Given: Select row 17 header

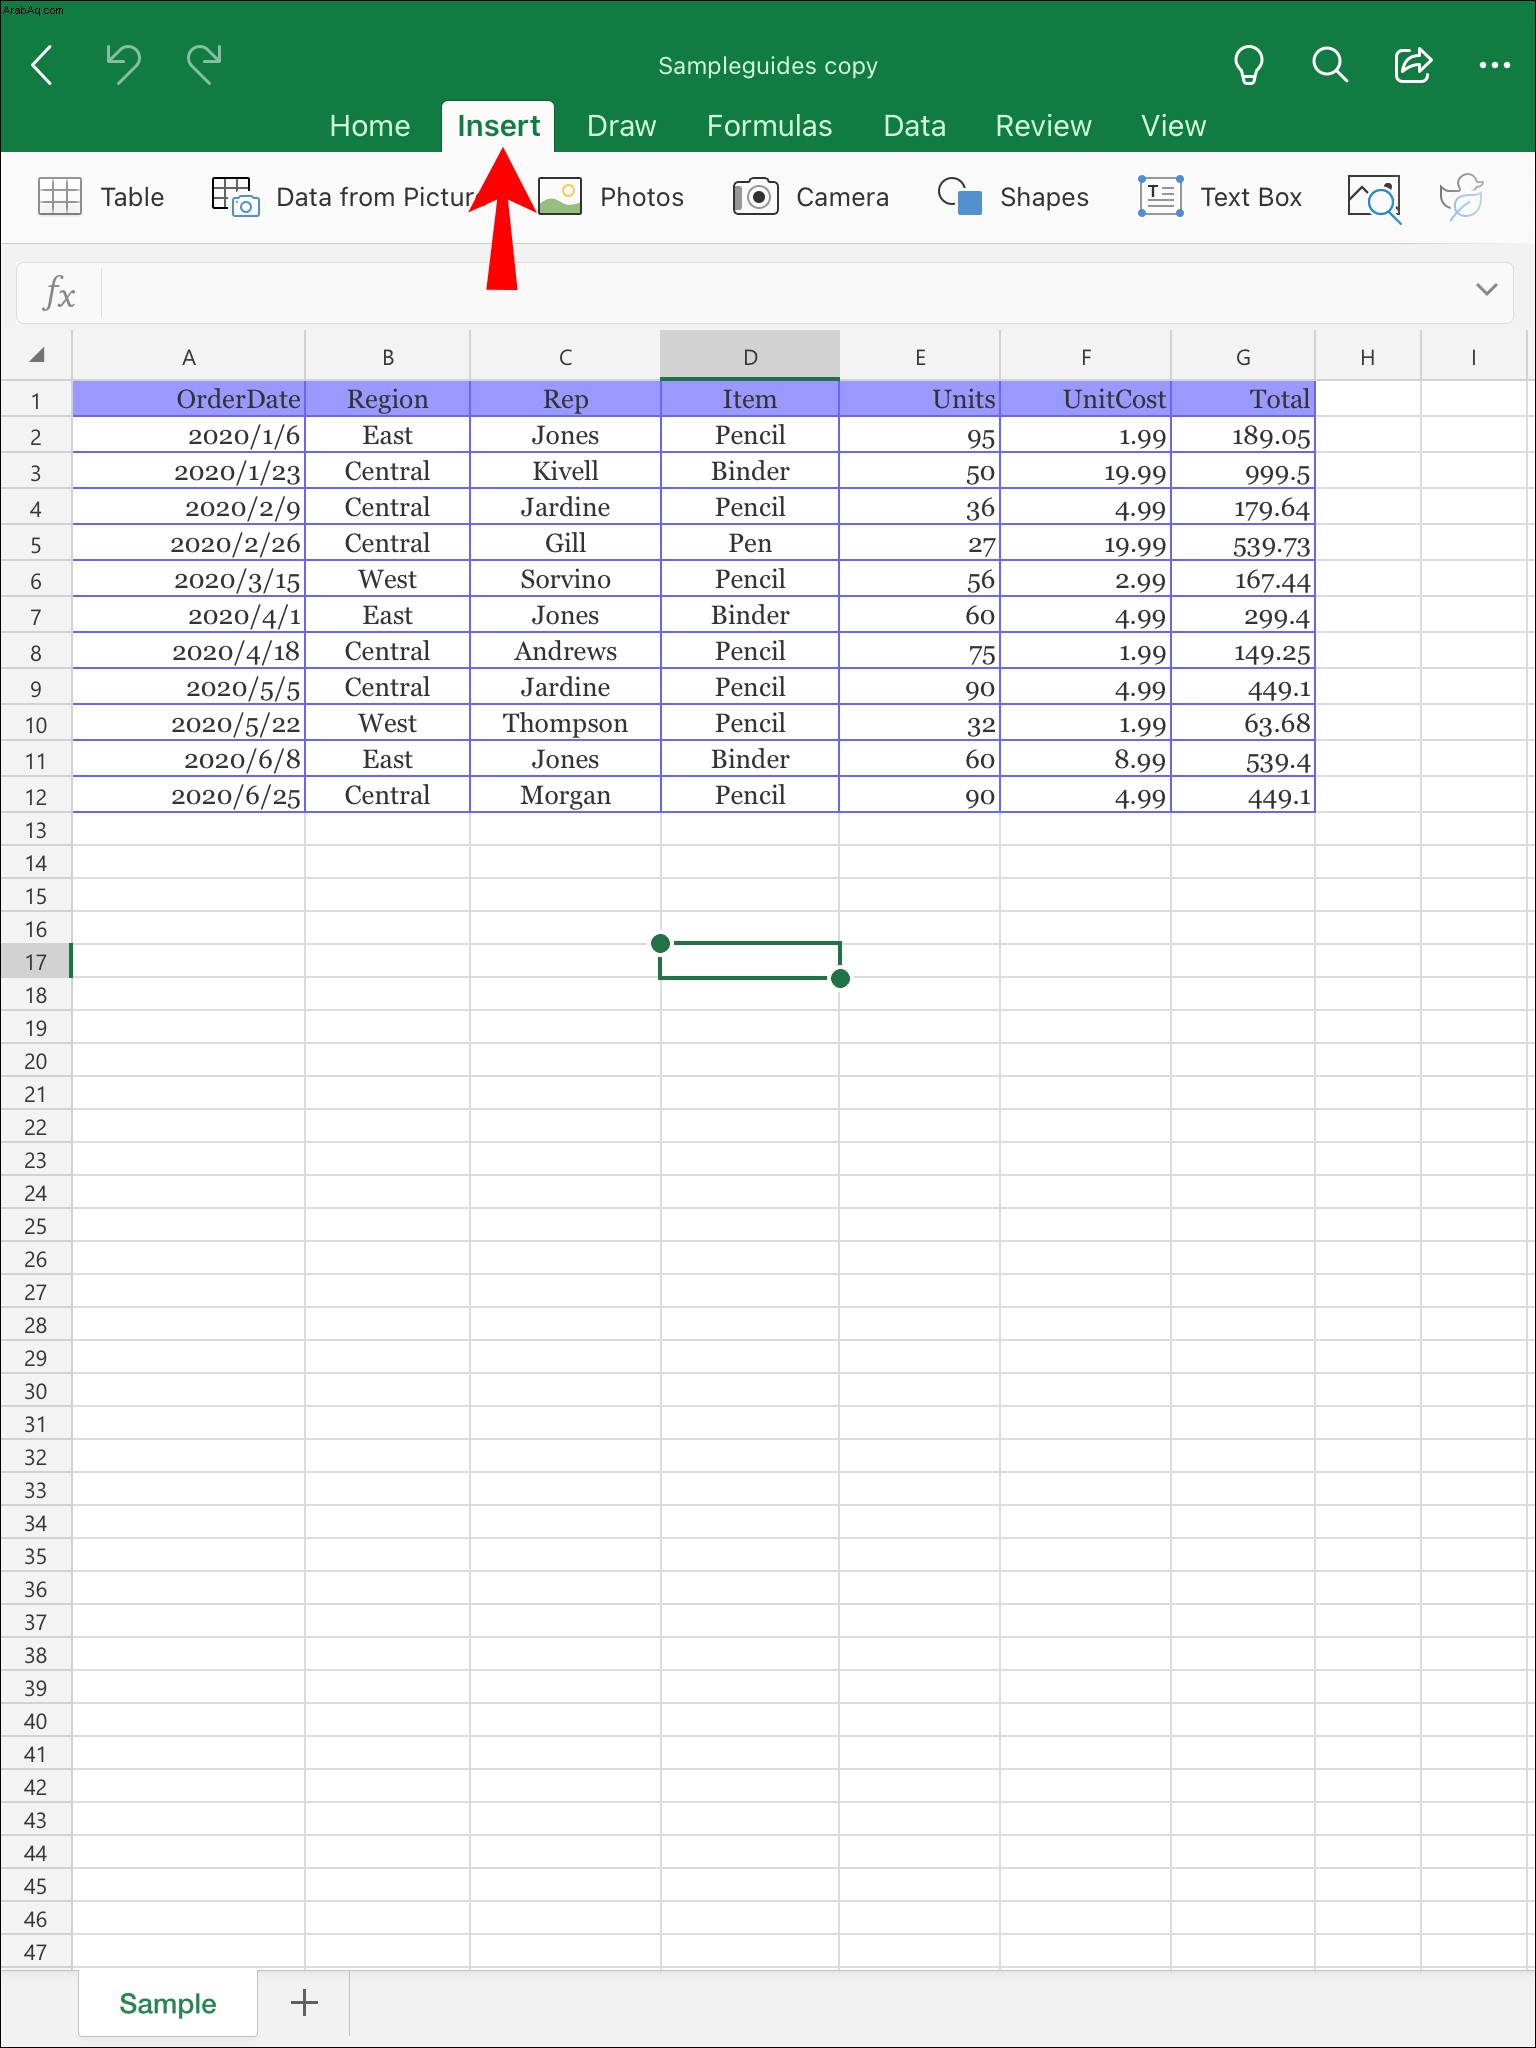Looking at the screenshot, I should [x=36, y=962].
